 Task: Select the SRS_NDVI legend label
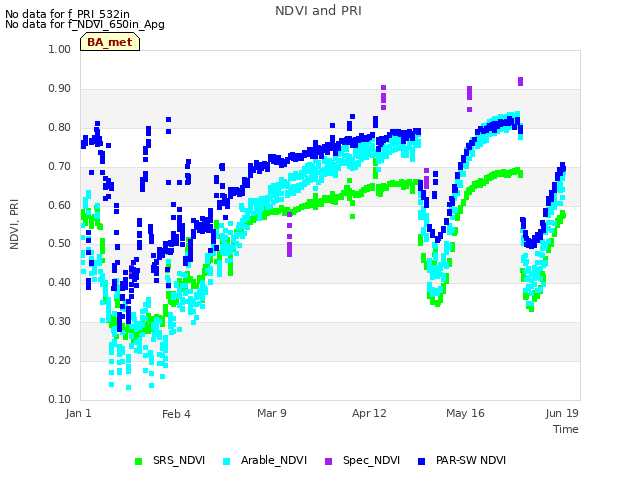[179, 460]
